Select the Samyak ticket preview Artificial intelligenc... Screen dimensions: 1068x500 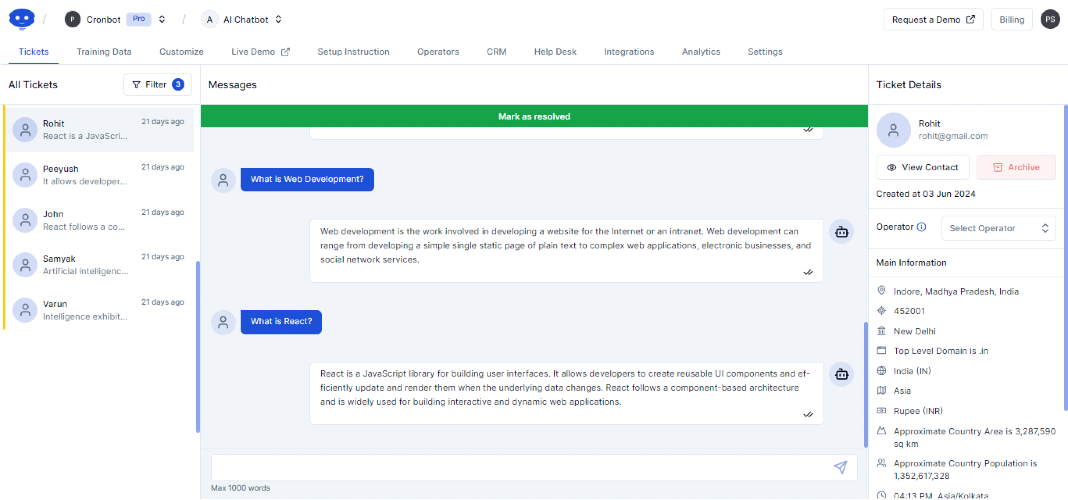[x=85, y=271]
